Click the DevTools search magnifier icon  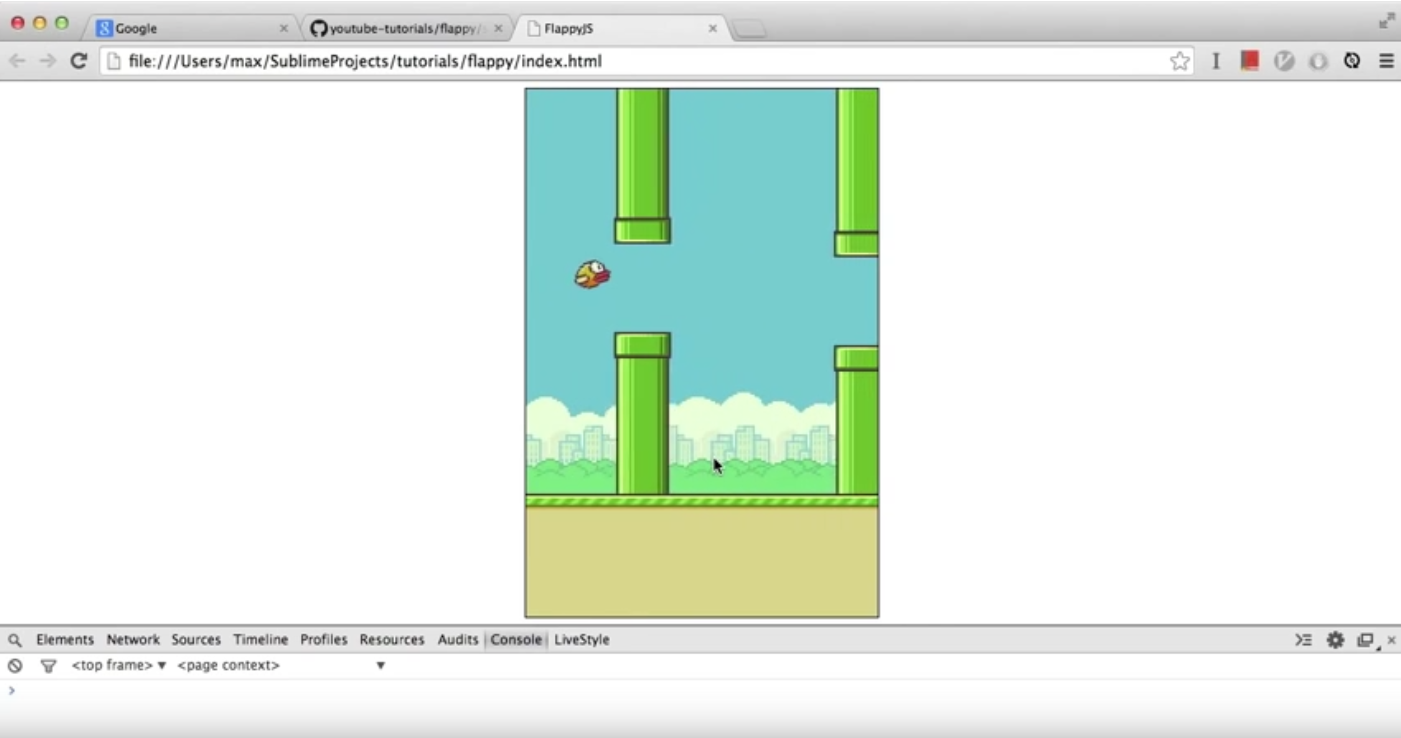pos(15,640)
